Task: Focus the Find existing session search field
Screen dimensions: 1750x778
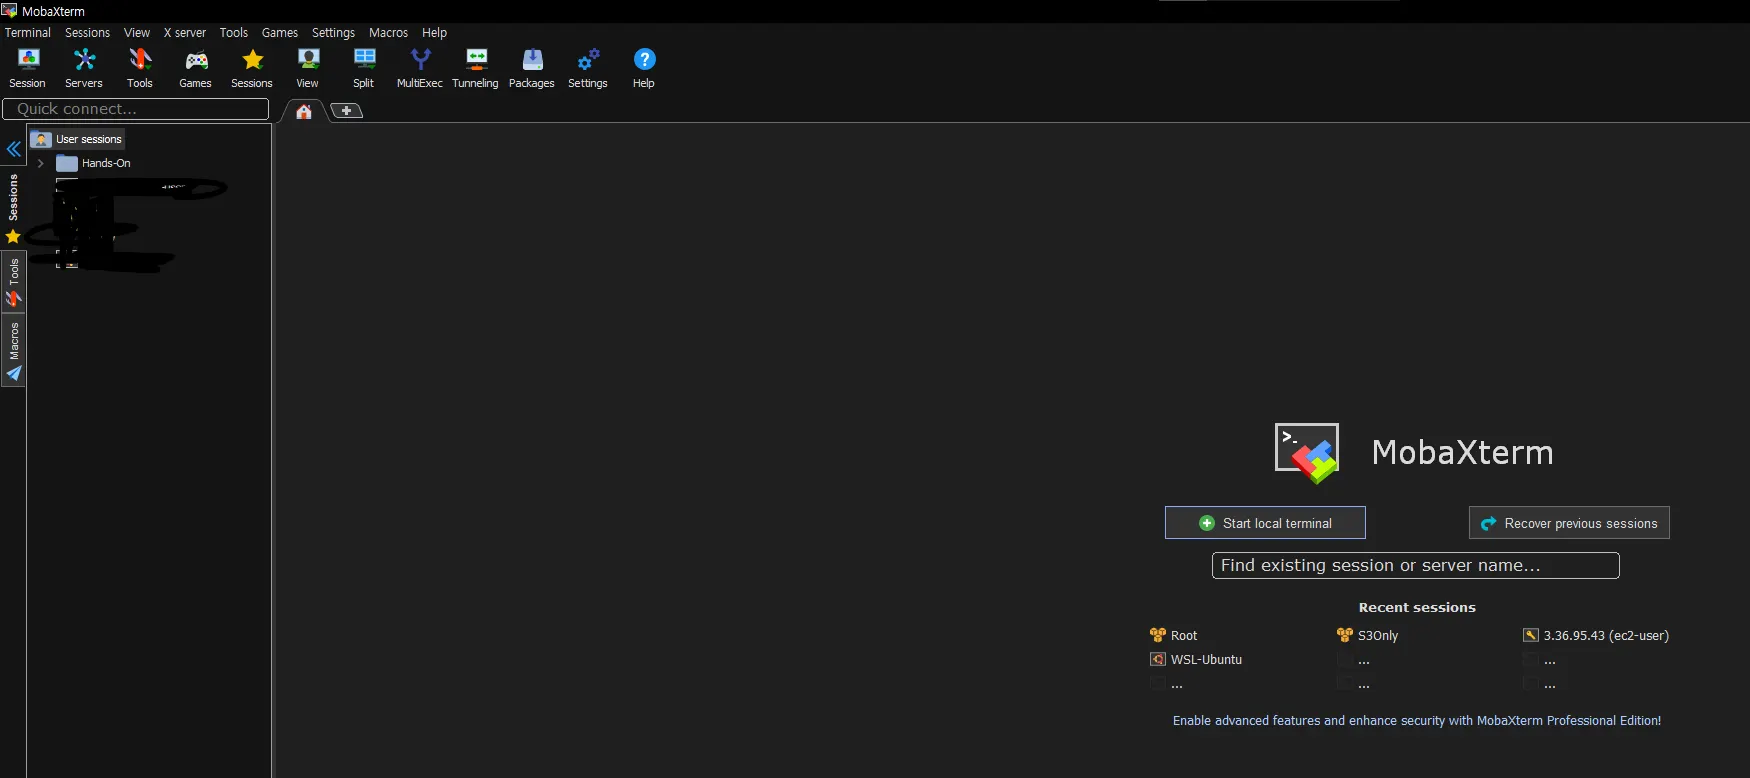Action: (x=1415, y=566)
